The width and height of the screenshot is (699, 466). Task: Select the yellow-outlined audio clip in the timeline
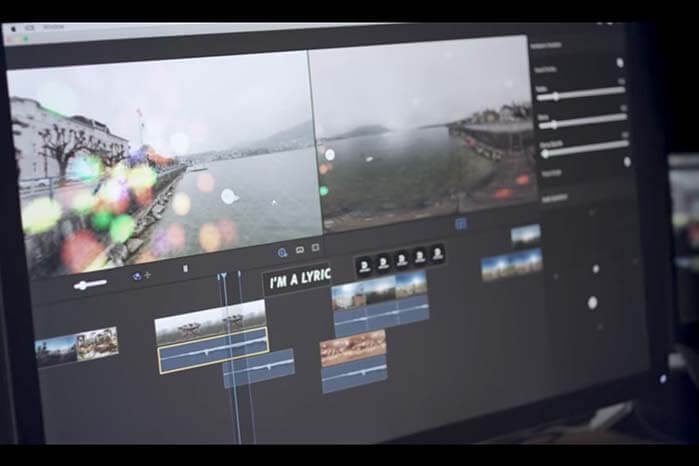213,351
